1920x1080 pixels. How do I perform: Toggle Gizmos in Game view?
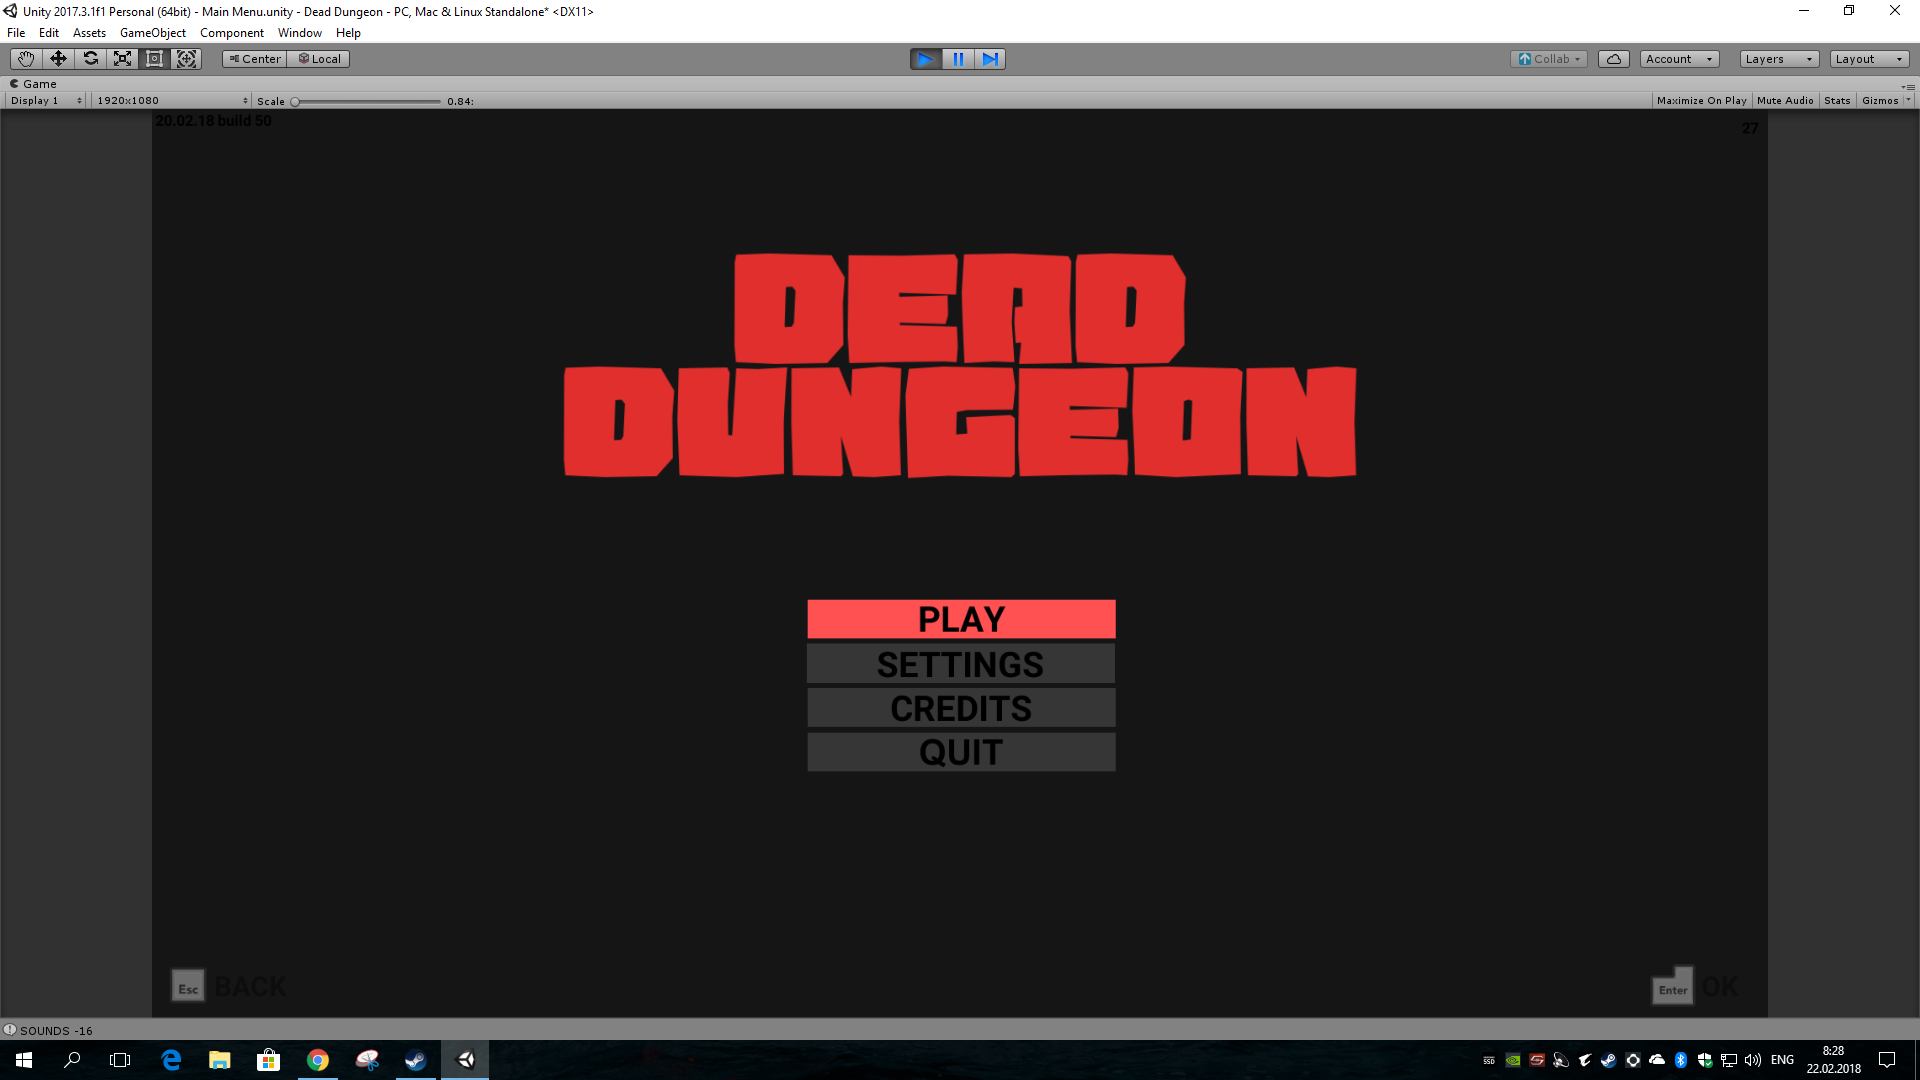click(x=1880, y=101)
